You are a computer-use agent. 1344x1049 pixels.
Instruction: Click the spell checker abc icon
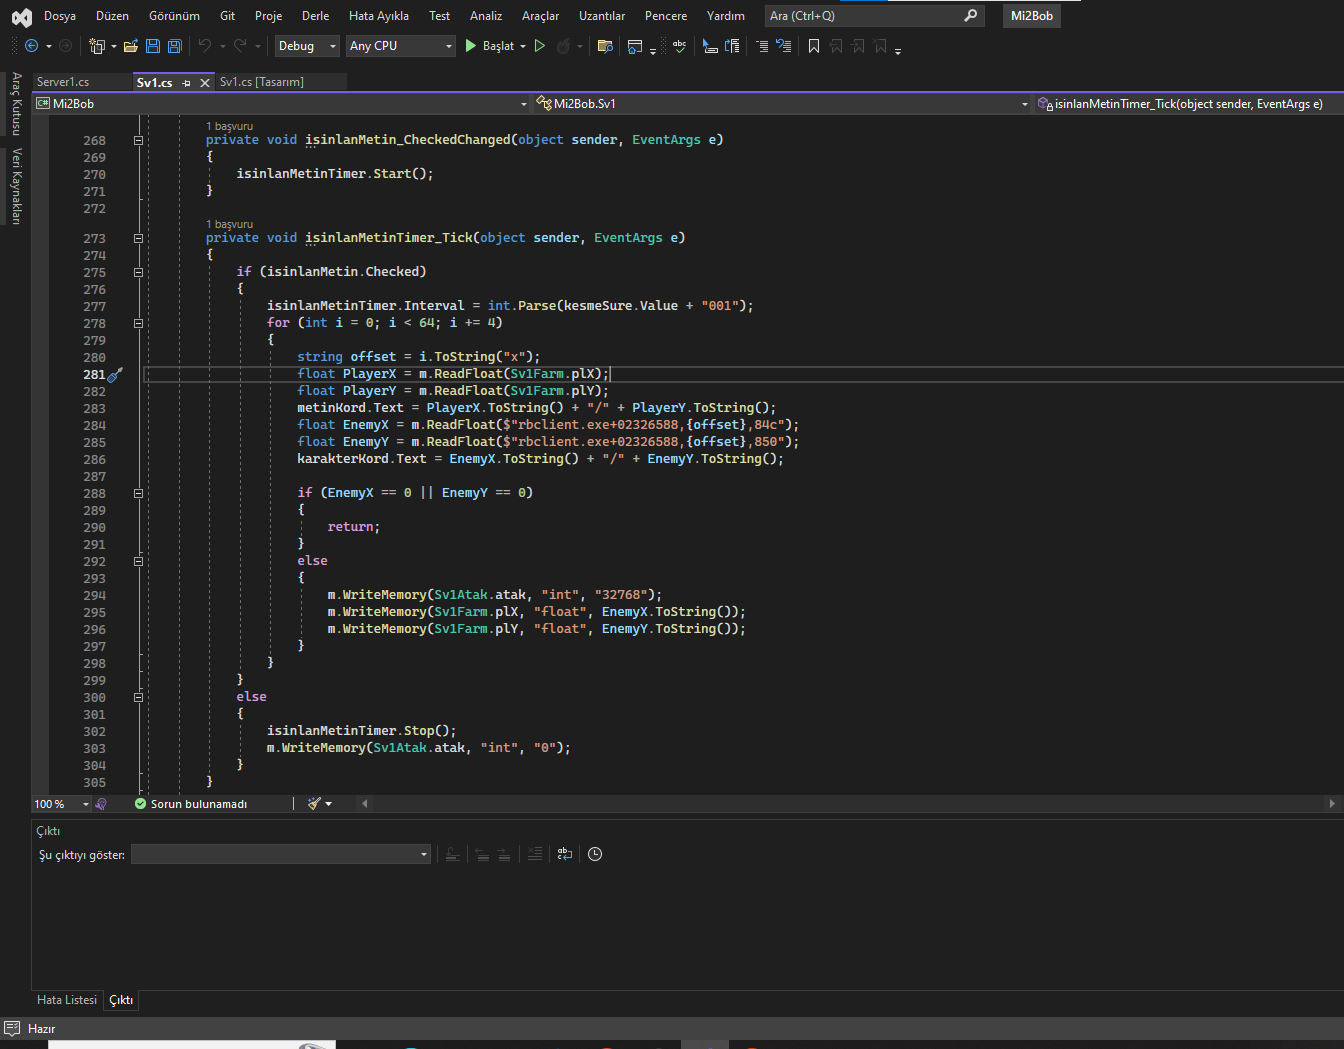click(x=680, y=46)
